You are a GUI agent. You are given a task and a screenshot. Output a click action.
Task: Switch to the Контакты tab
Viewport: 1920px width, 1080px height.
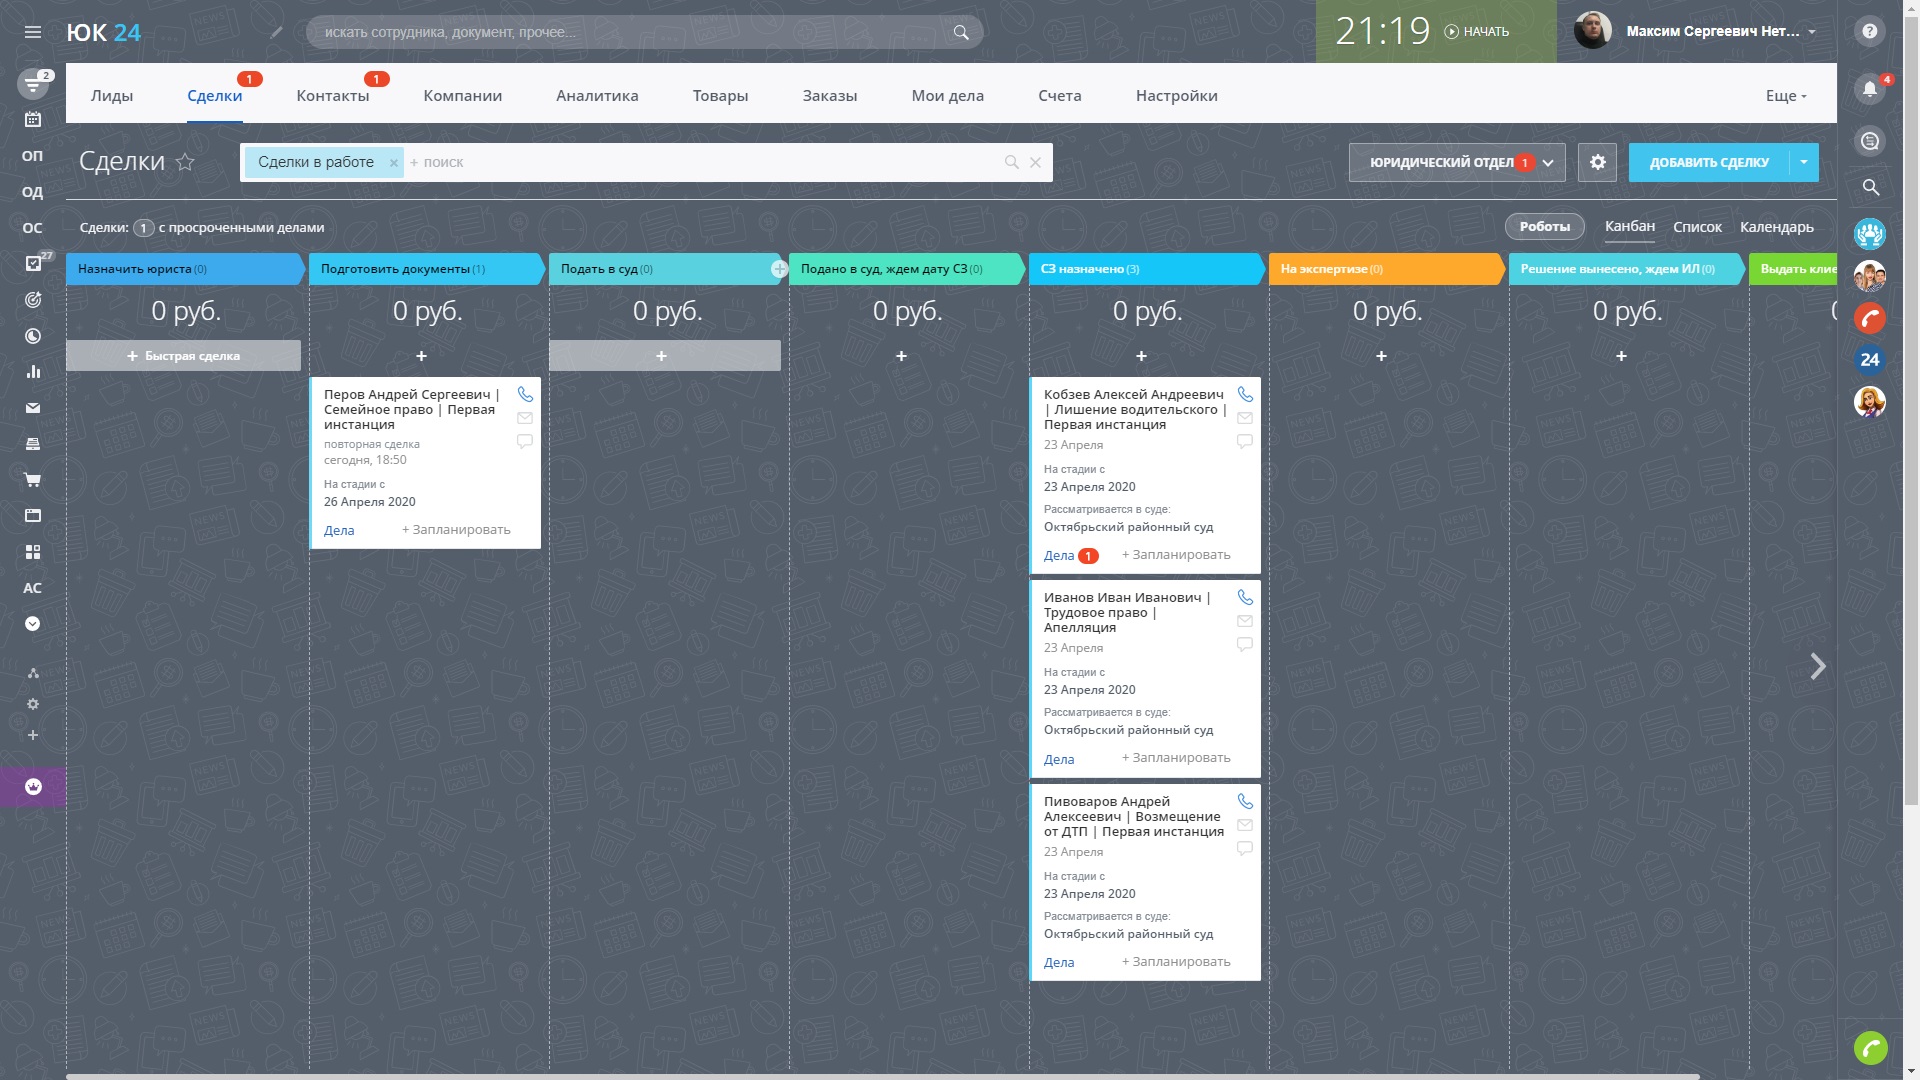click(x=332, y=96)
